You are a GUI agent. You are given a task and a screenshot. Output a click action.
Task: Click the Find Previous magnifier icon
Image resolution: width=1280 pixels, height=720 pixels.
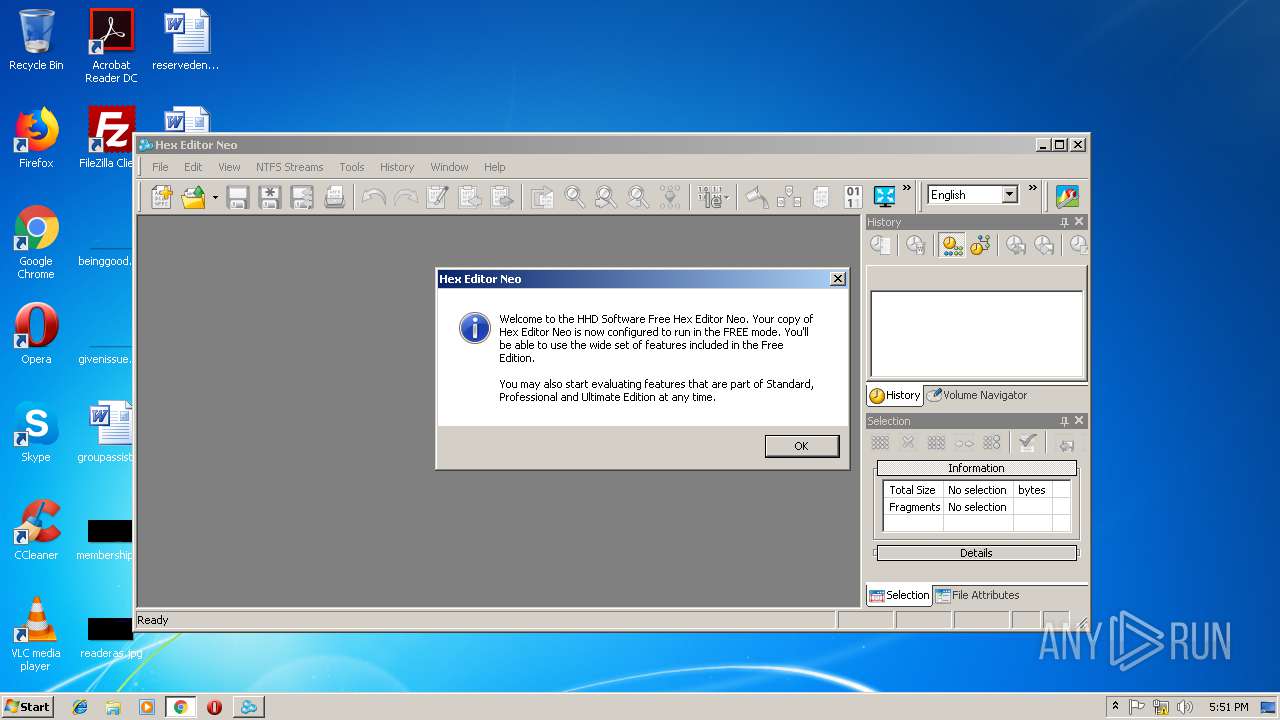click(x=638, y=197)
